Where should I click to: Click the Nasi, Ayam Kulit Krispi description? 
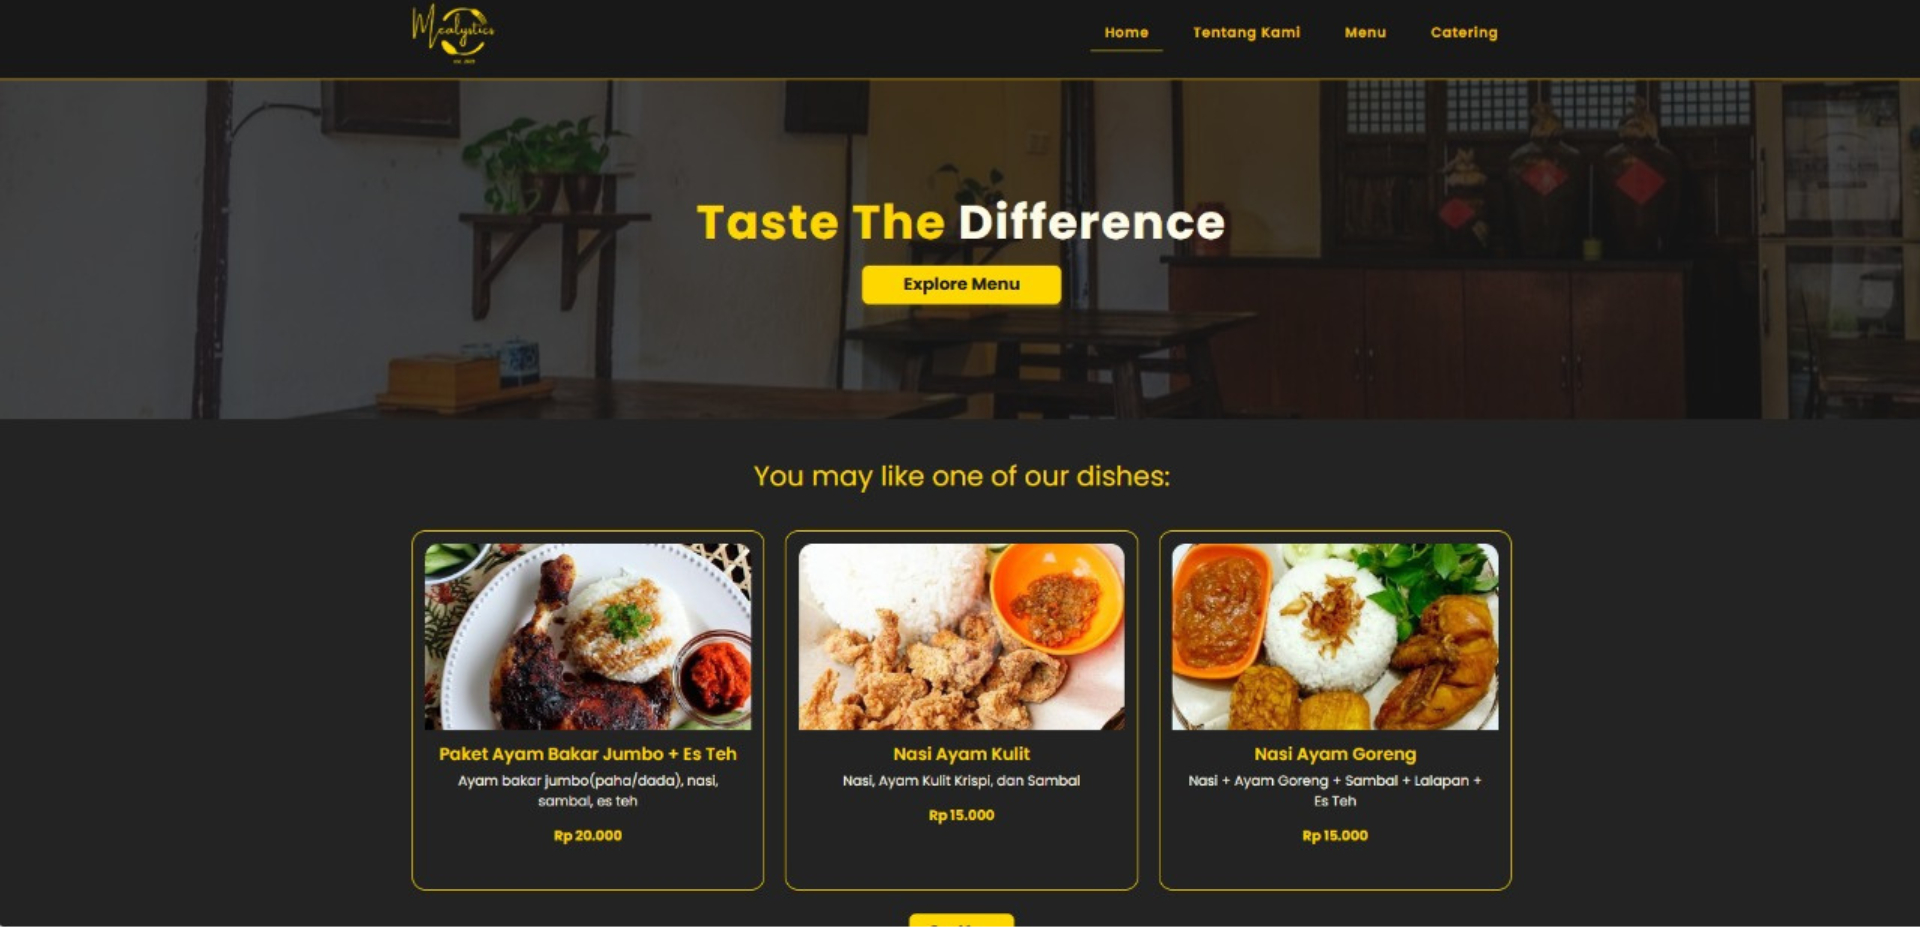(961, 781)
